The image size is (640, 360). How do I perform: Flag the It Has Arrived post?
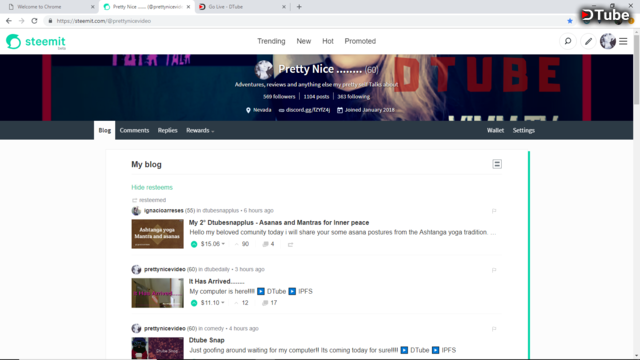pyautogui.click(x=494, y=270)
